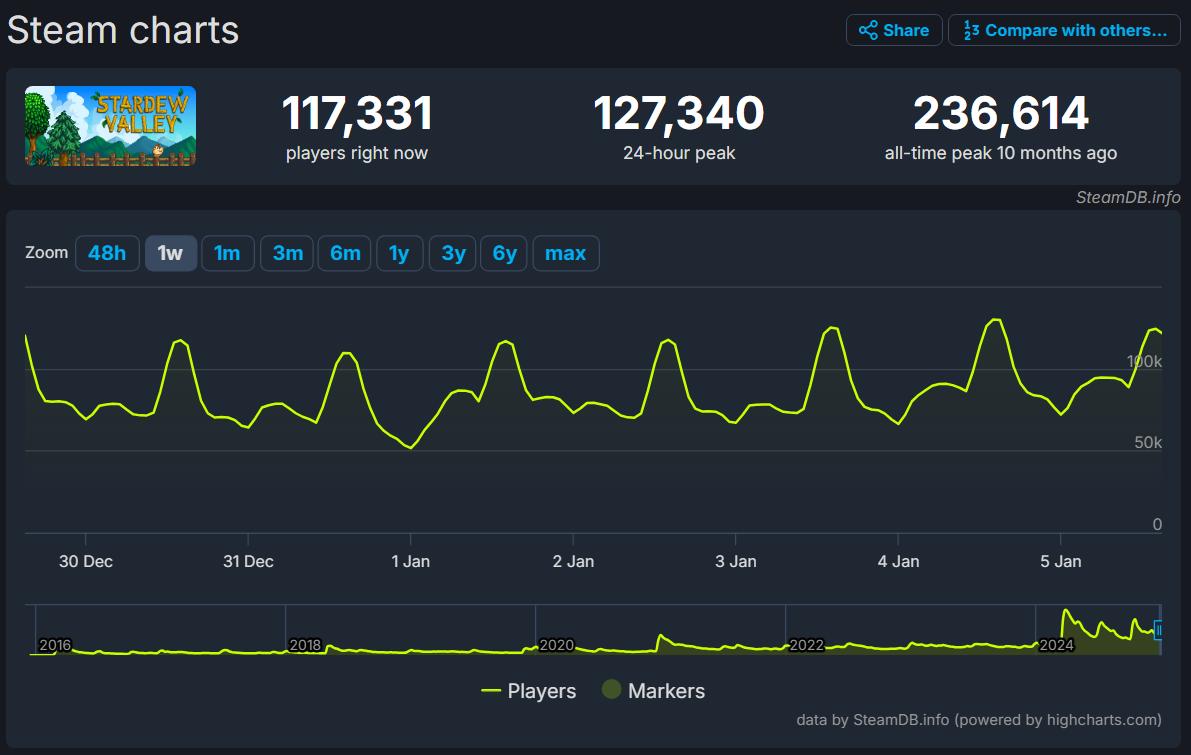Click the 3 Jan axis label
This screenshot has height=755, width=1191.
(735, 561)
